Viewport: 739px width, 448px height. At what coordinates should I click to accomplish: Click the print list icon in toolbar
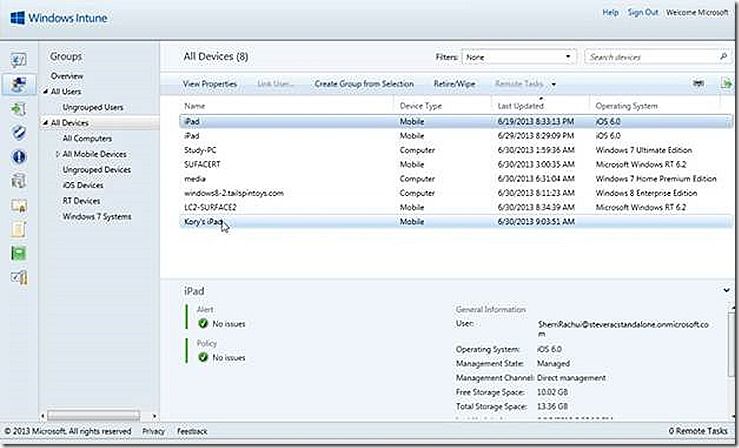tap(698, 83)
